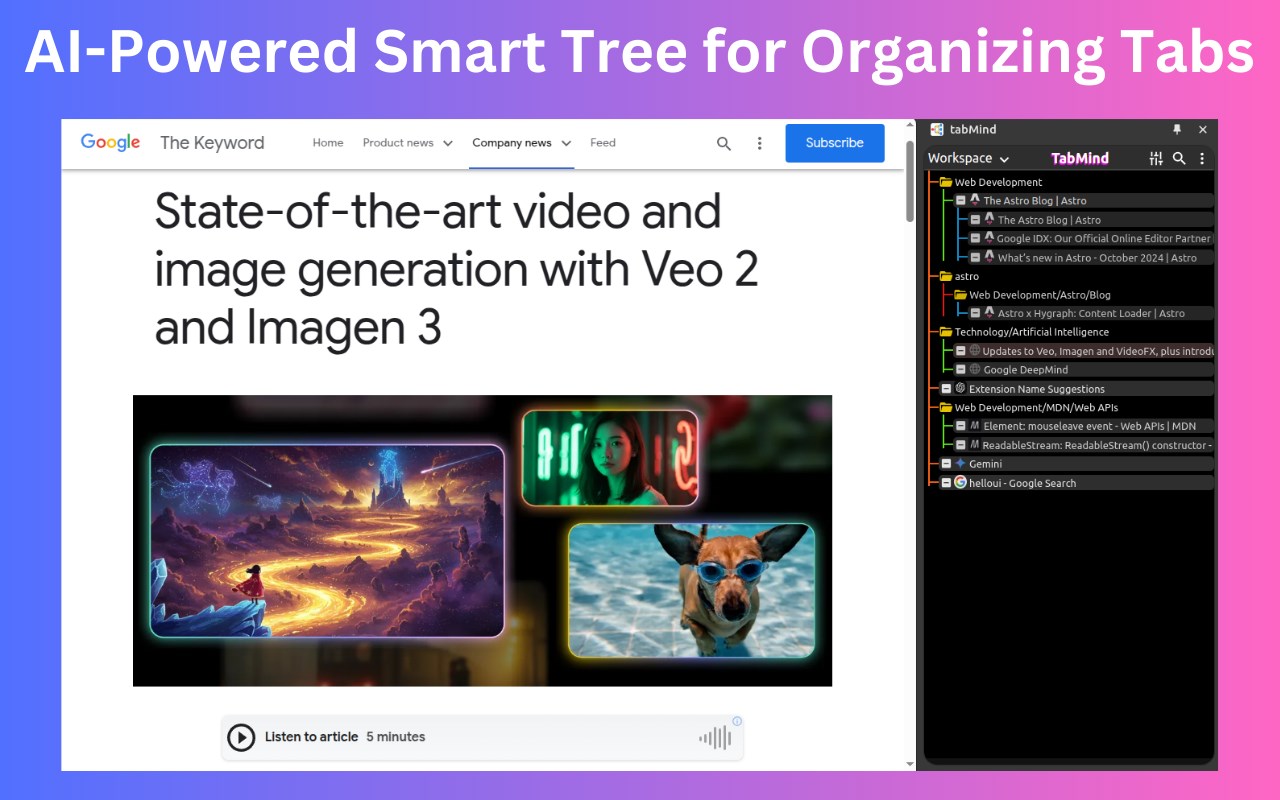Click the MDN icon on ReadableStream row
The width and height of the screenshot is (1280, 800).
[975, 445]
